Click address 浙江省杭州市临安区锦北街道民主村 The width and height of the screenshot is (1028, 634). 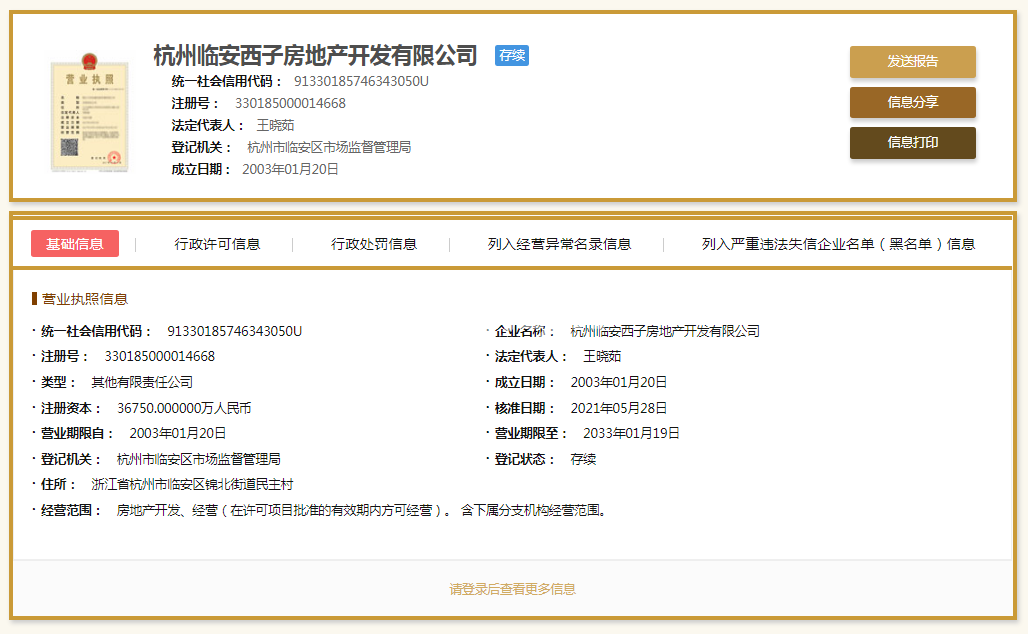(x=192, y=485)
